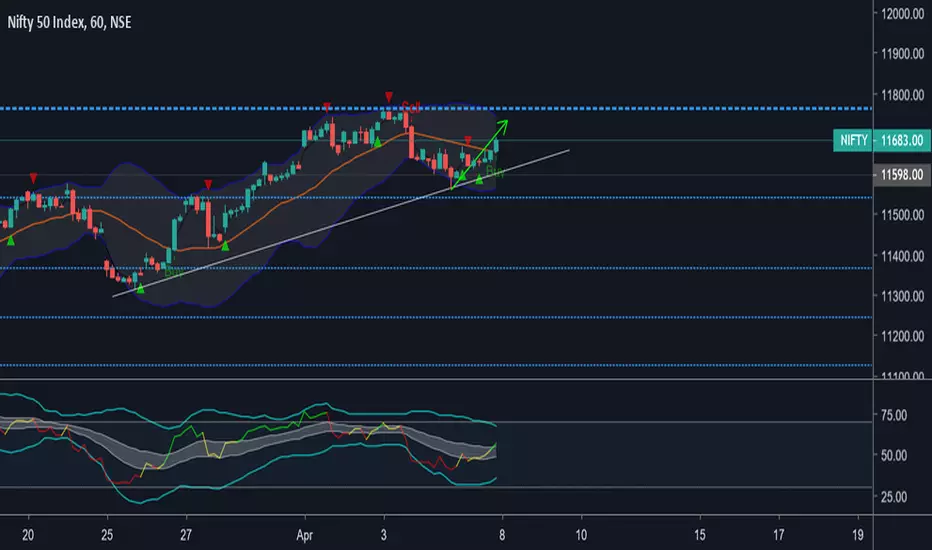The height and width of the screenshot is (550, 932).
Task: Click the date label 27 on time axis
Action: (186, 535)
